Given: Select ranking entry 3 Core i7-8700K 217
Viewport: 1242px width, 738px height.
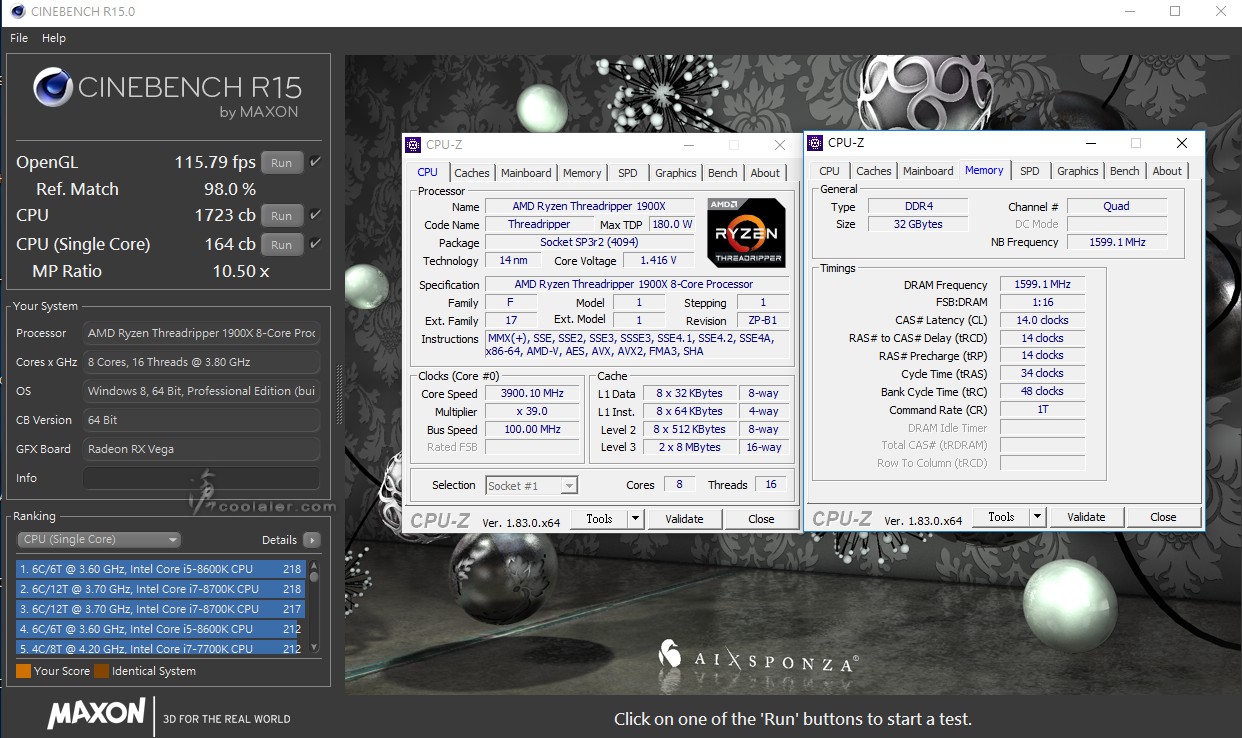Looking at the screenshot, I should tap(160, 609).
